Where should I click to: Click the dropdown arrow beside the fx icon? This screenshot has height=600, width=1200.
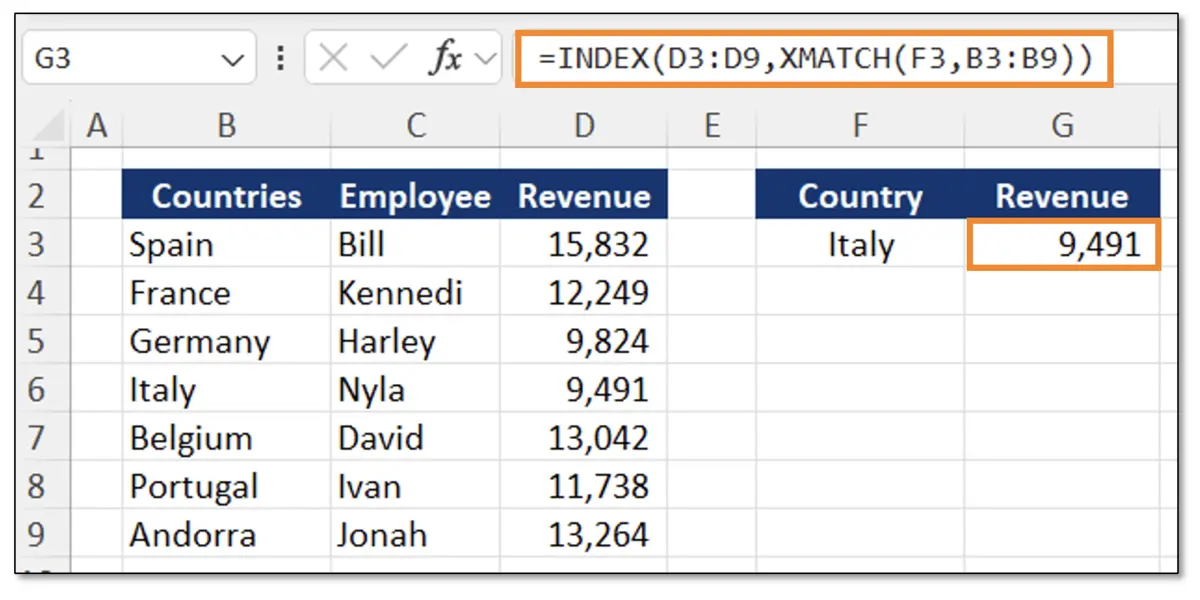pyautogui.click(x=484, y=56)
